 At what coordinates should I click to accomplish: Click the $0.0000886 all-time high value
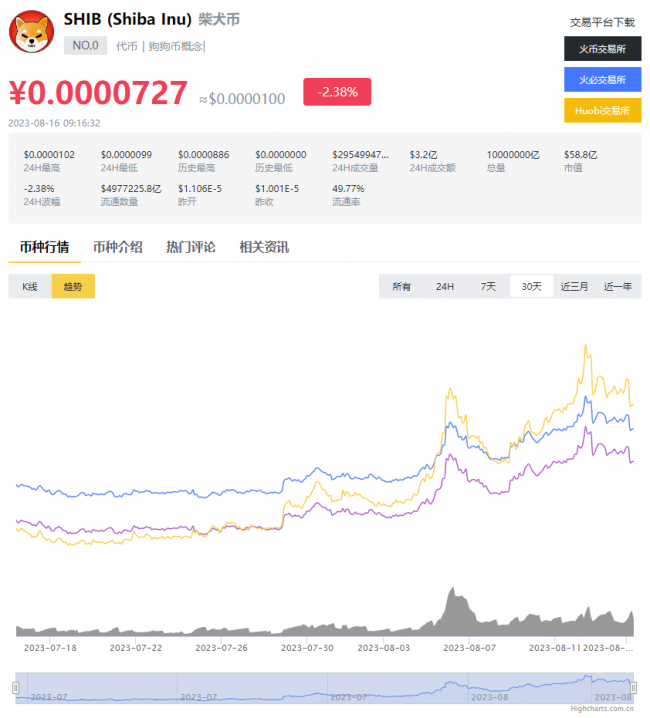(x=203, y=155)
